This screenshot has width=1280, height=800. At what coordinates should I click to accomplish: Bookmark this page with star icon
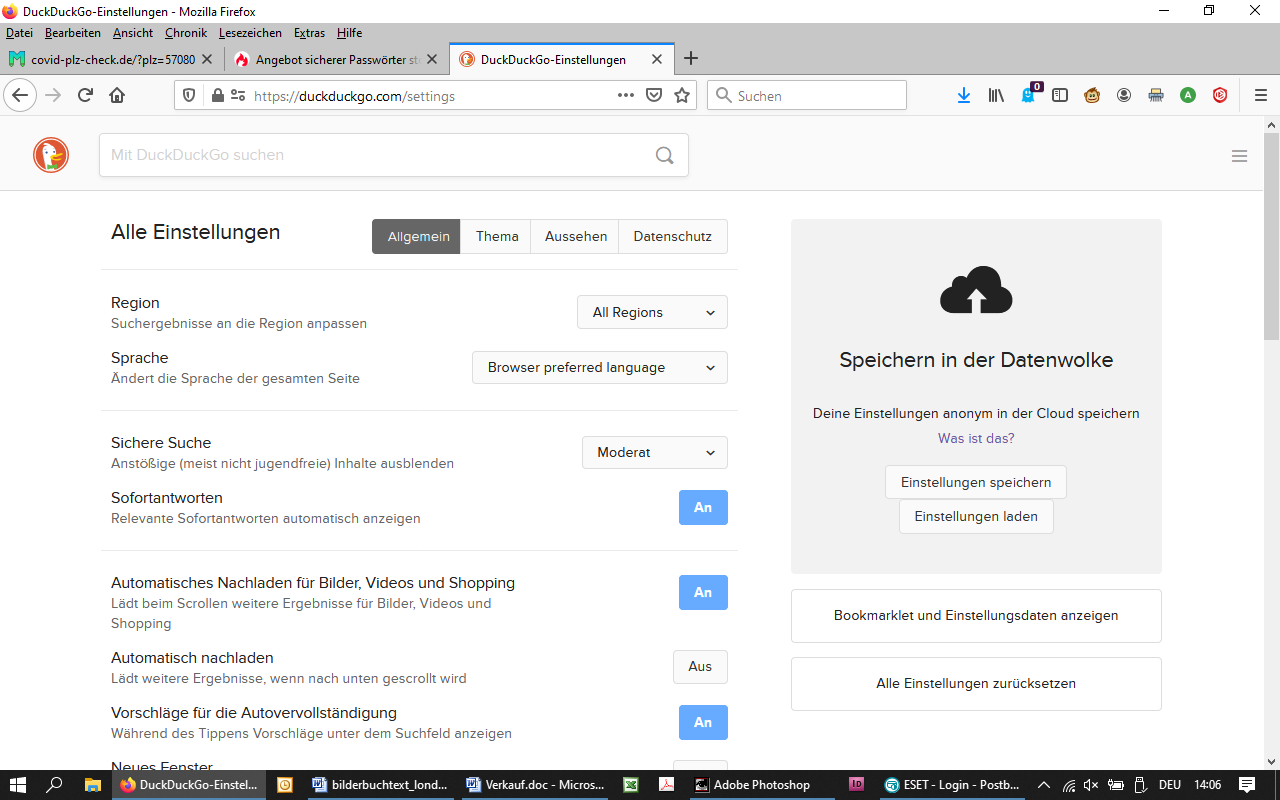pyautogui.click(x=682, y=95)
